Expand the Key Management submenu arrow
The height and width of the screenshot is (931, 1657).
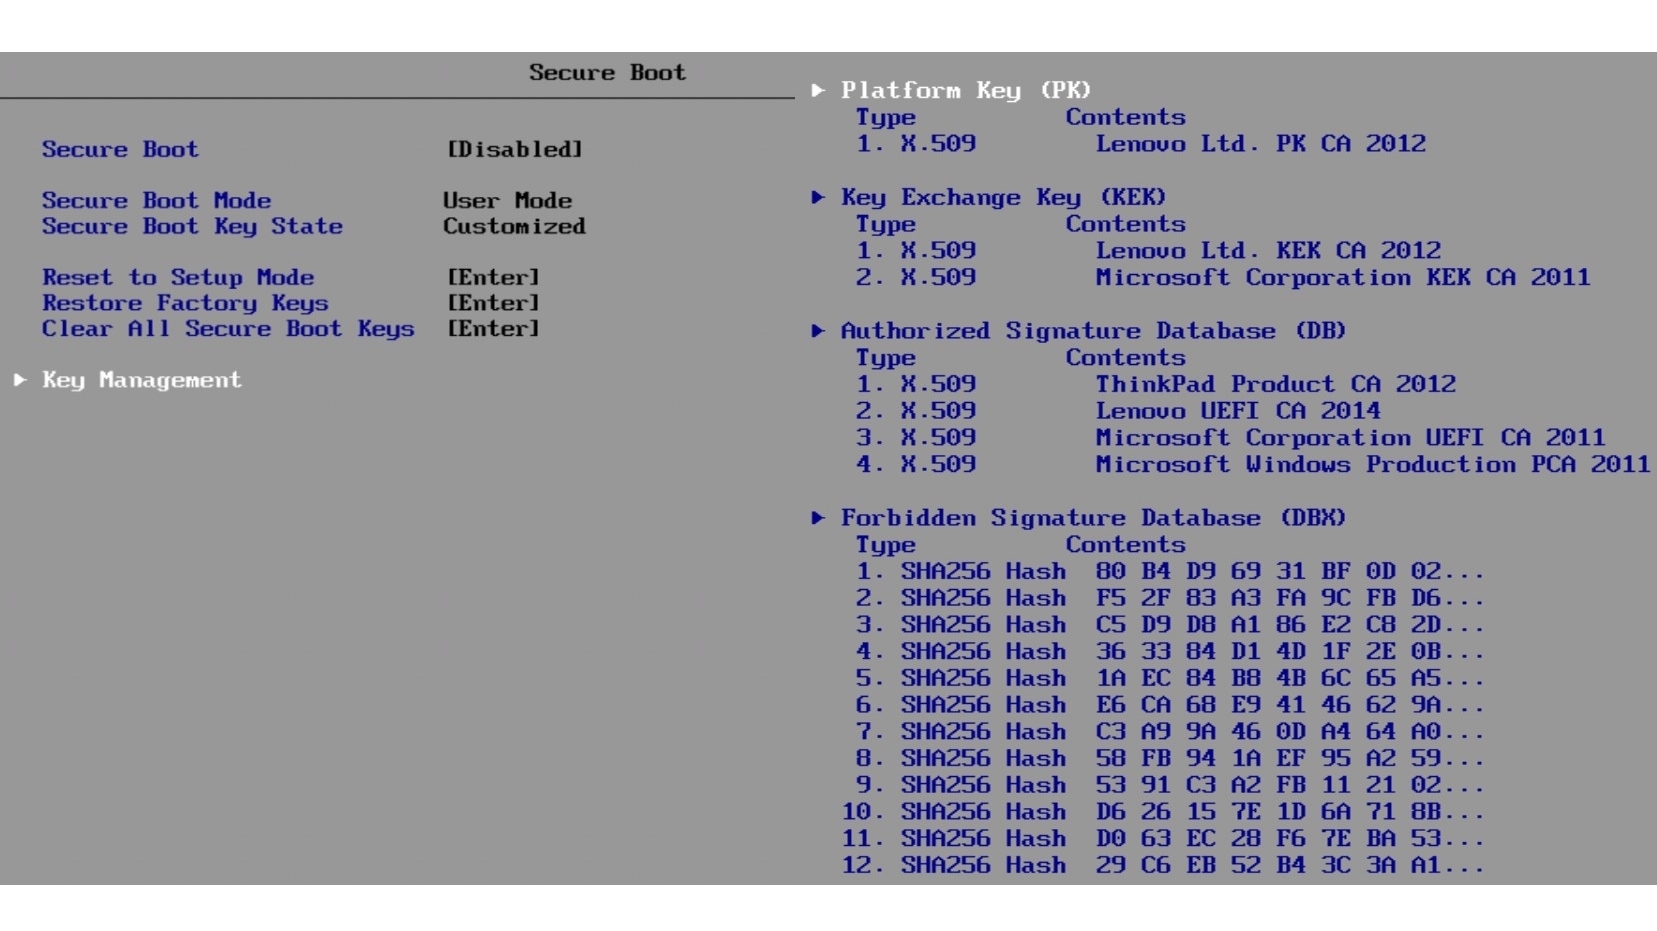coord(20,380)
